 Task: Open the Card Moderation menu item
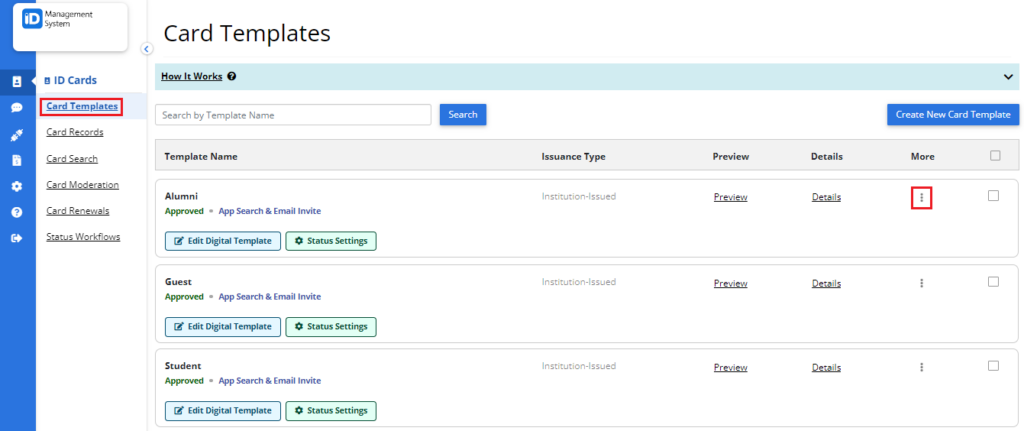(x=82, y=185)
